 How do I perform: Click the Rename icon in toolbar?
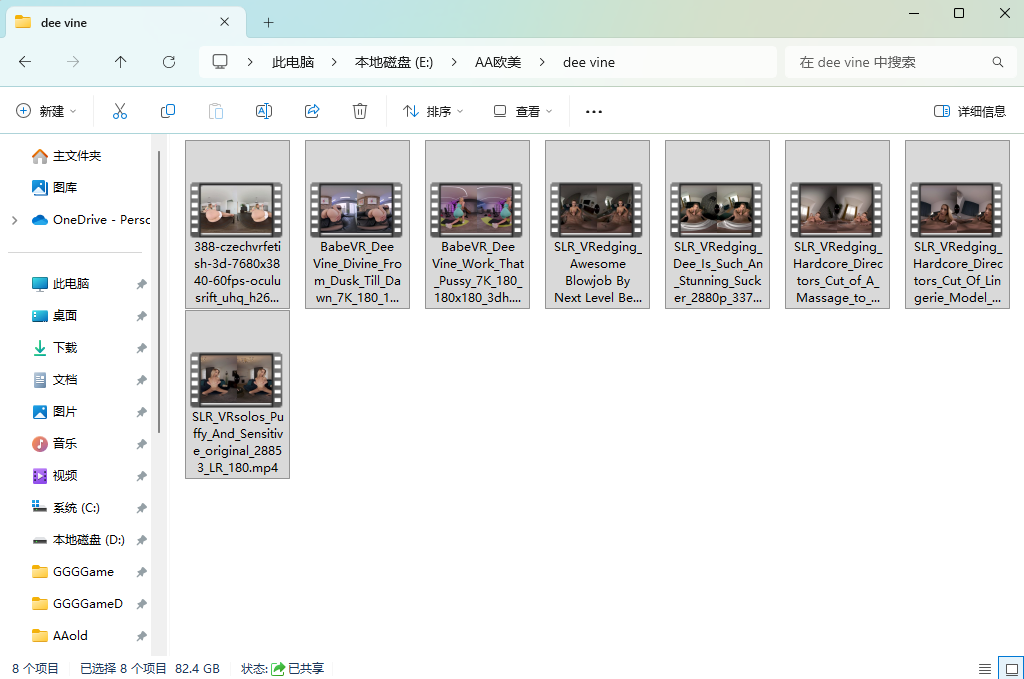pyautogui.click(x=264, y=111)
